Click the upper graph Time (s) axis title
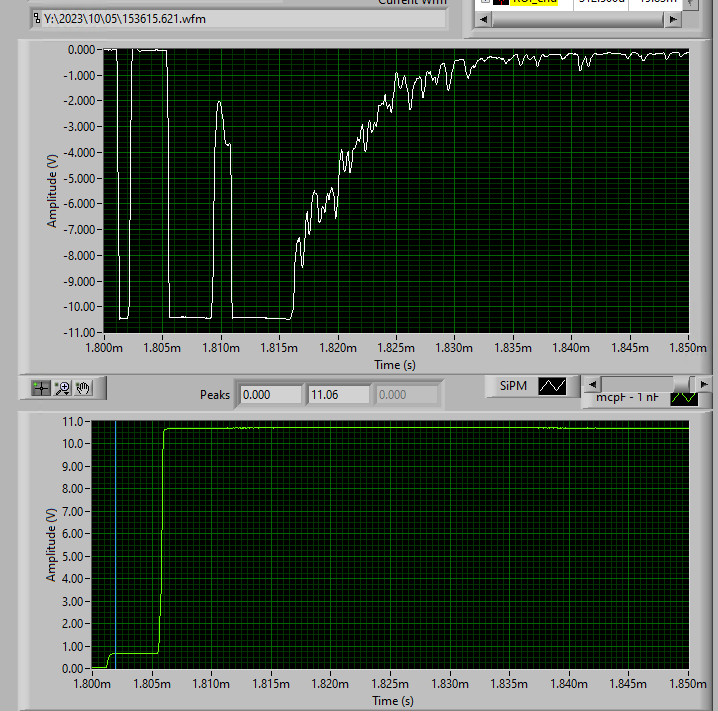Viewport: 718px width, 711px height. tap(395, 365)
